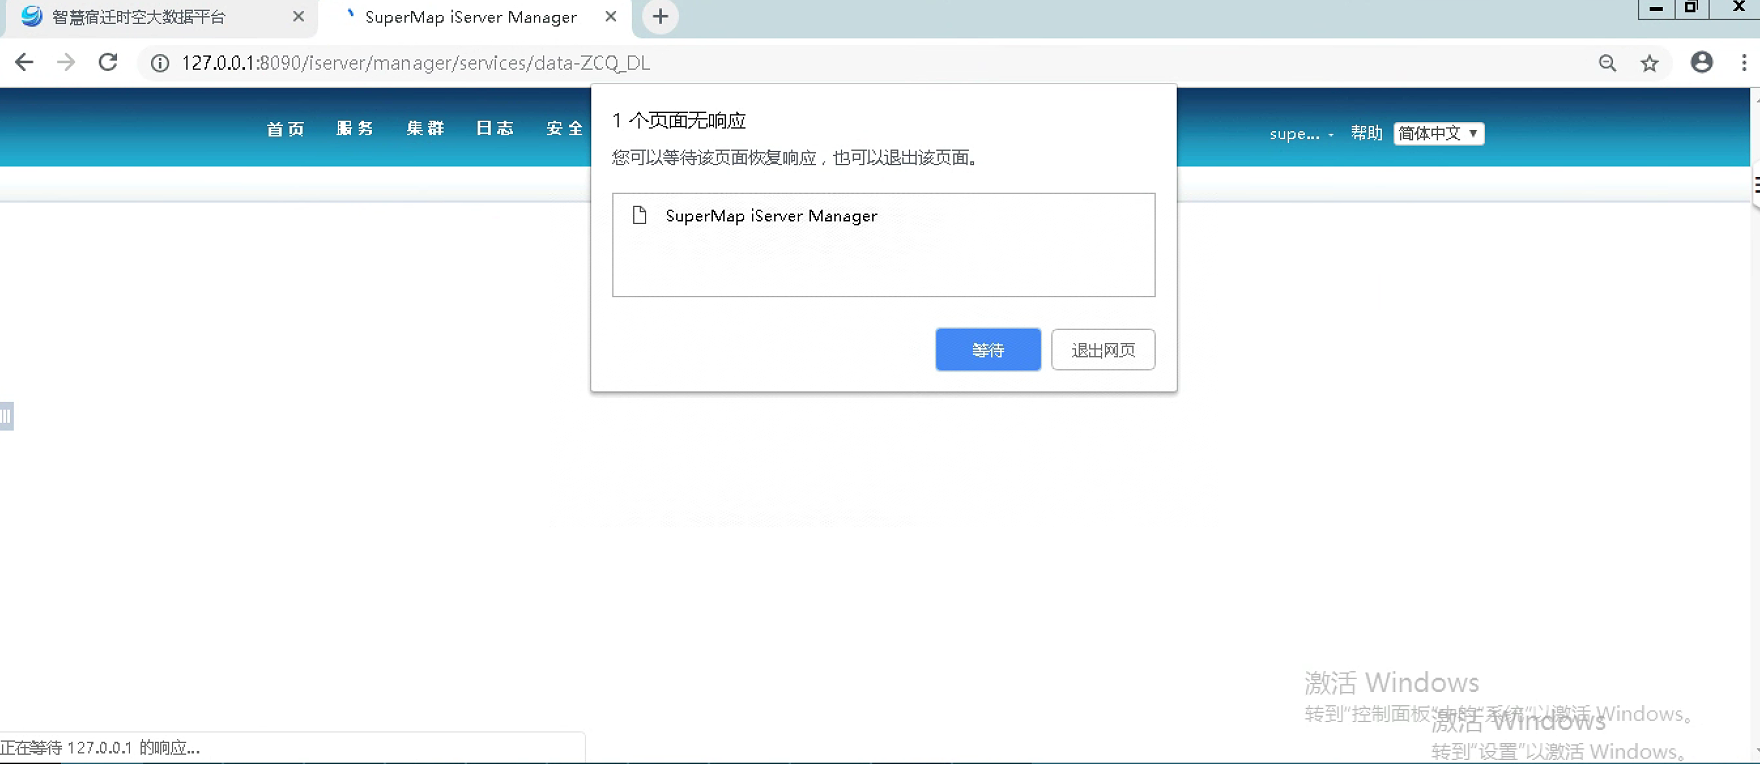The height and width of the screenshot is (764, 1760).
Task: Bookmark this page with the star icon
Action: coord(1649,63)
